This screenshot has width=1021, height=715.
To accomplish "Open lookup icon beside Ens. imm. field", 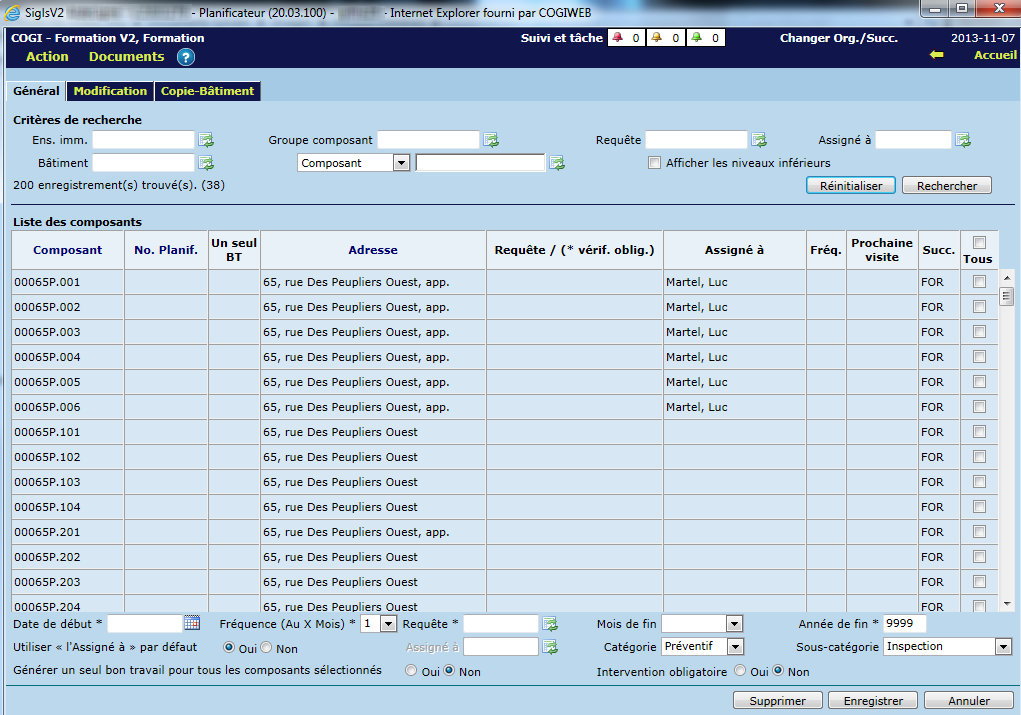I will (x=206, y=140).
